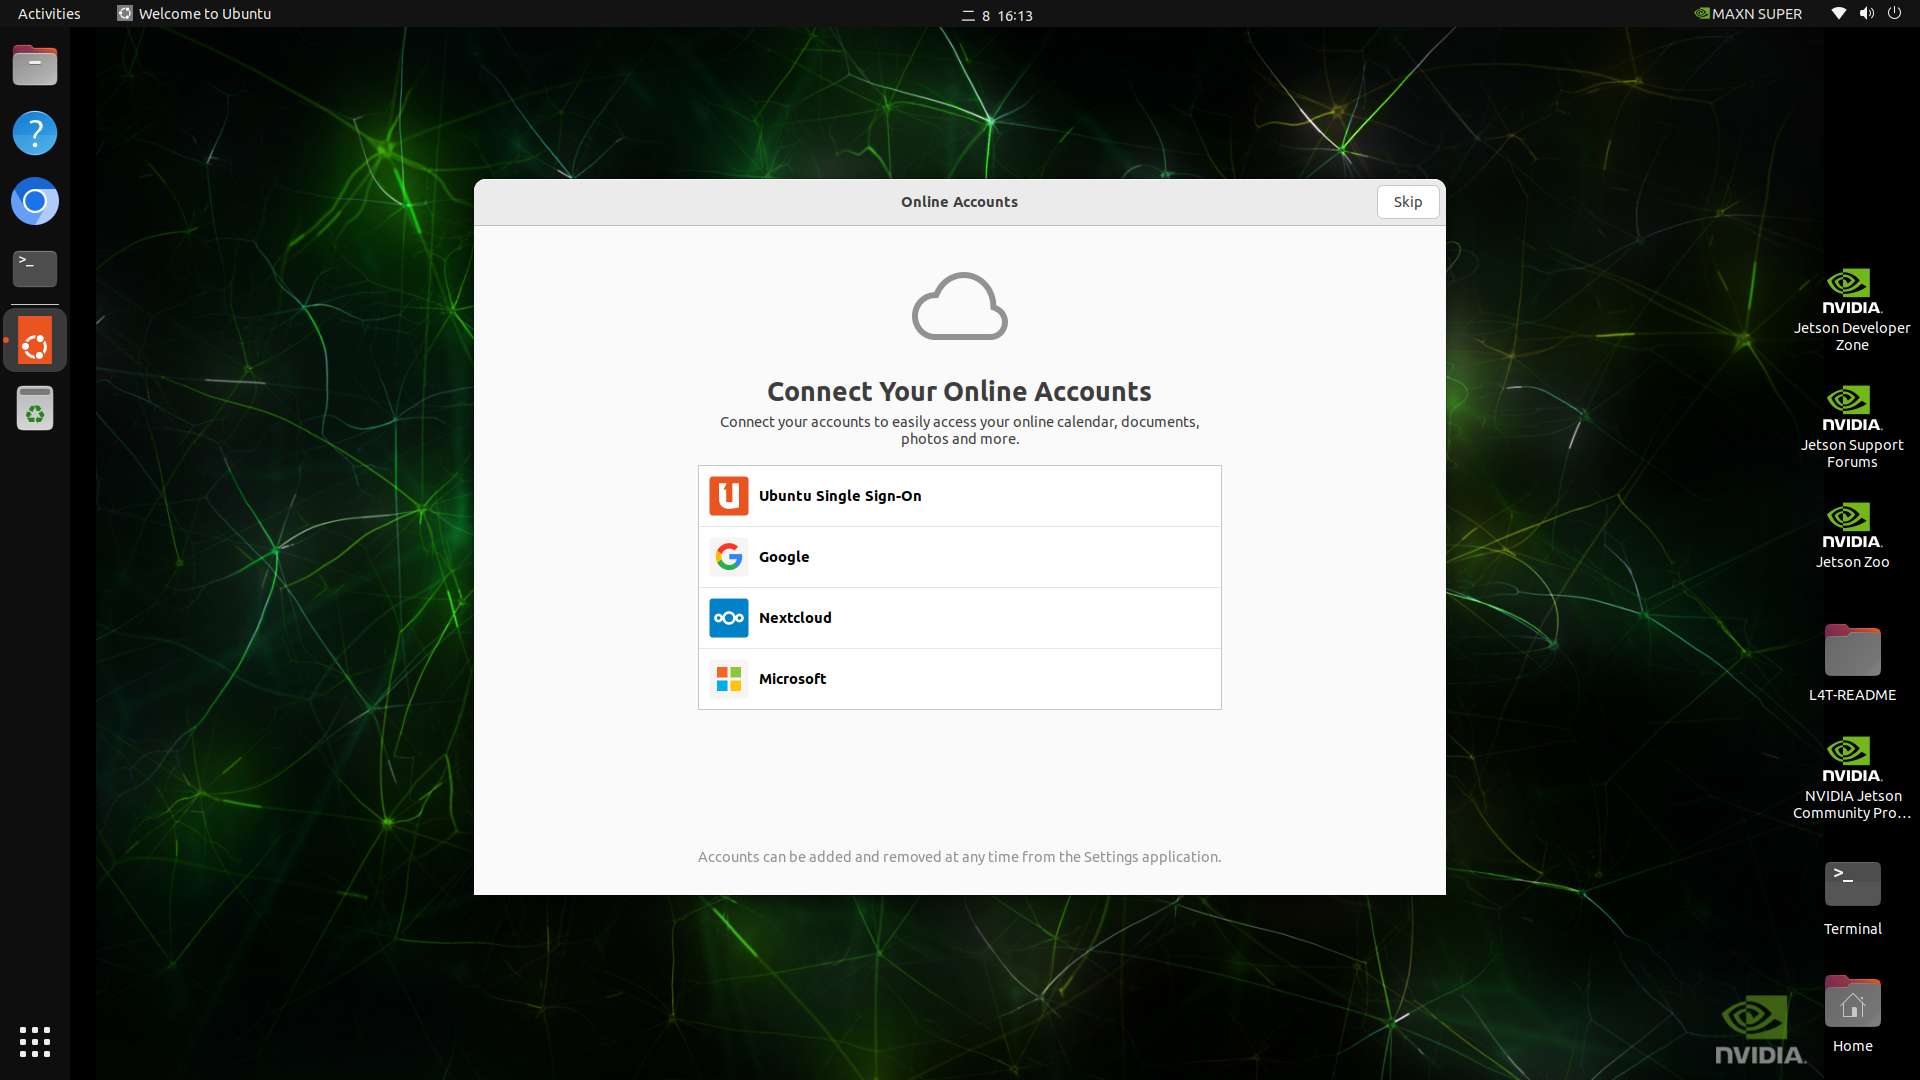1920x1080 pixels.
Task: Choose the Nextcloud account option
Action: click(959, 618)
